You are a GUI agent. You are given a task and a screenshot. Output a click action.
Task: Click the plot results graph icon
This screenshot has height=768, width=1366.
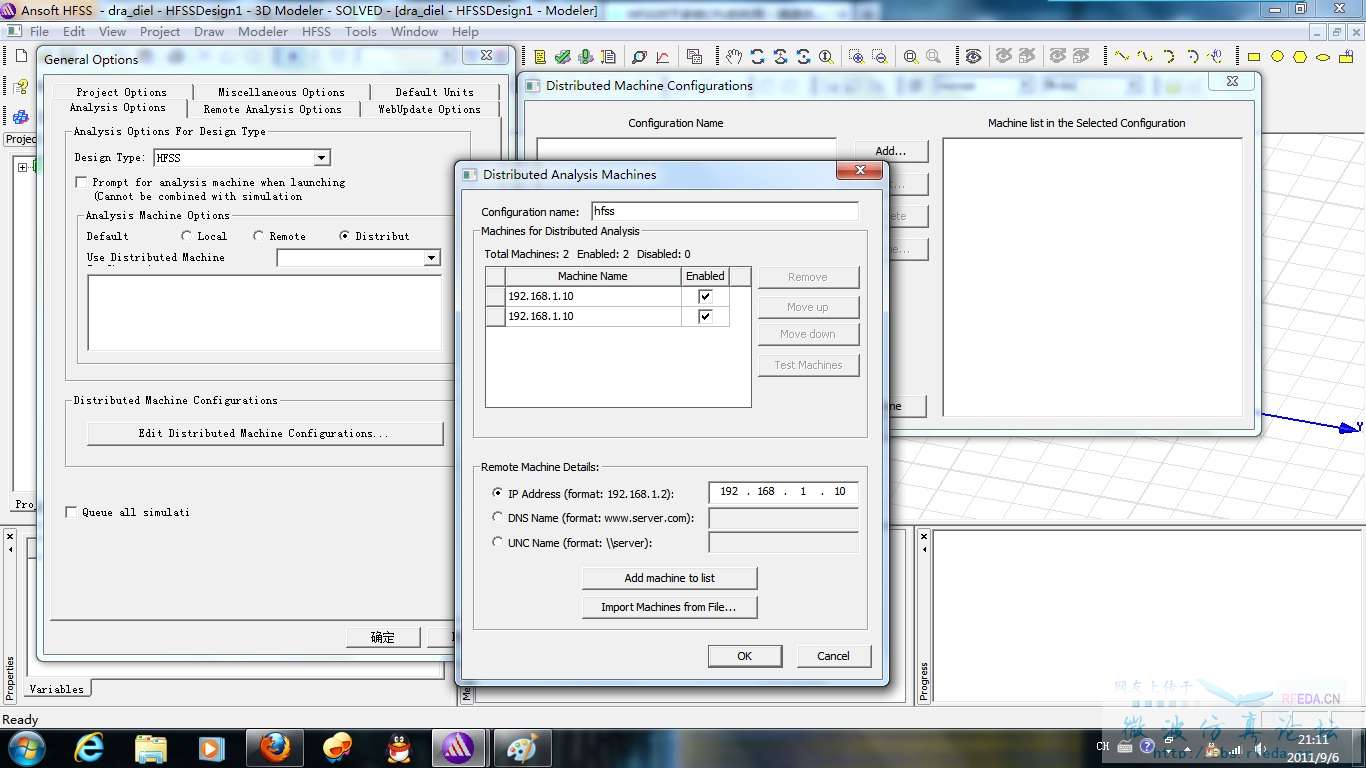662,56
